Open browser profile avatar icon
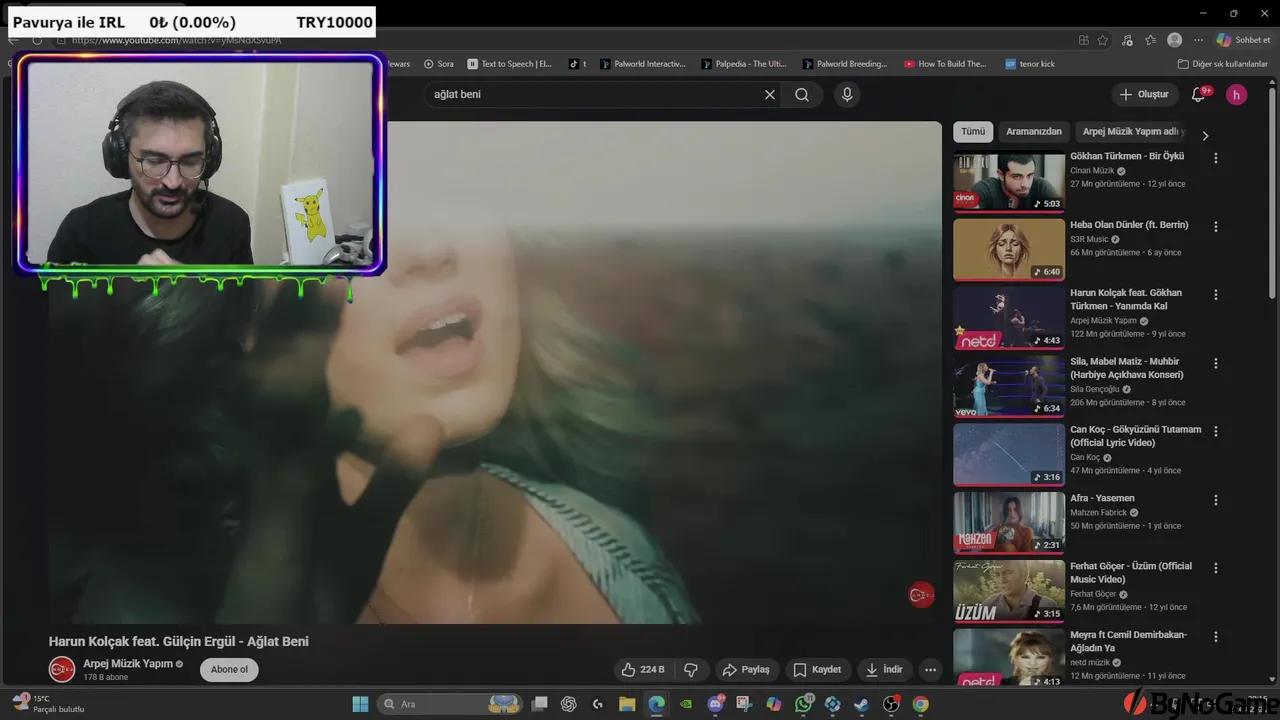This screenshot has width=1280, height=720. click(1175, 40)
